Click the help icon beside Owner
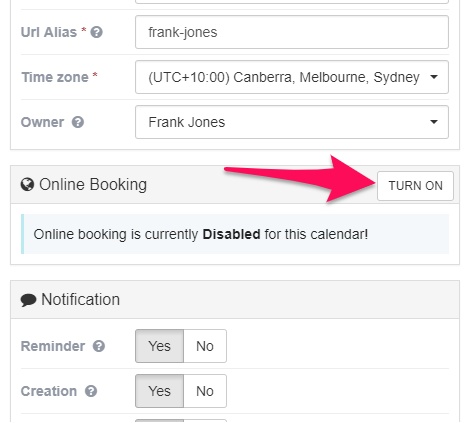 (78, 122)
